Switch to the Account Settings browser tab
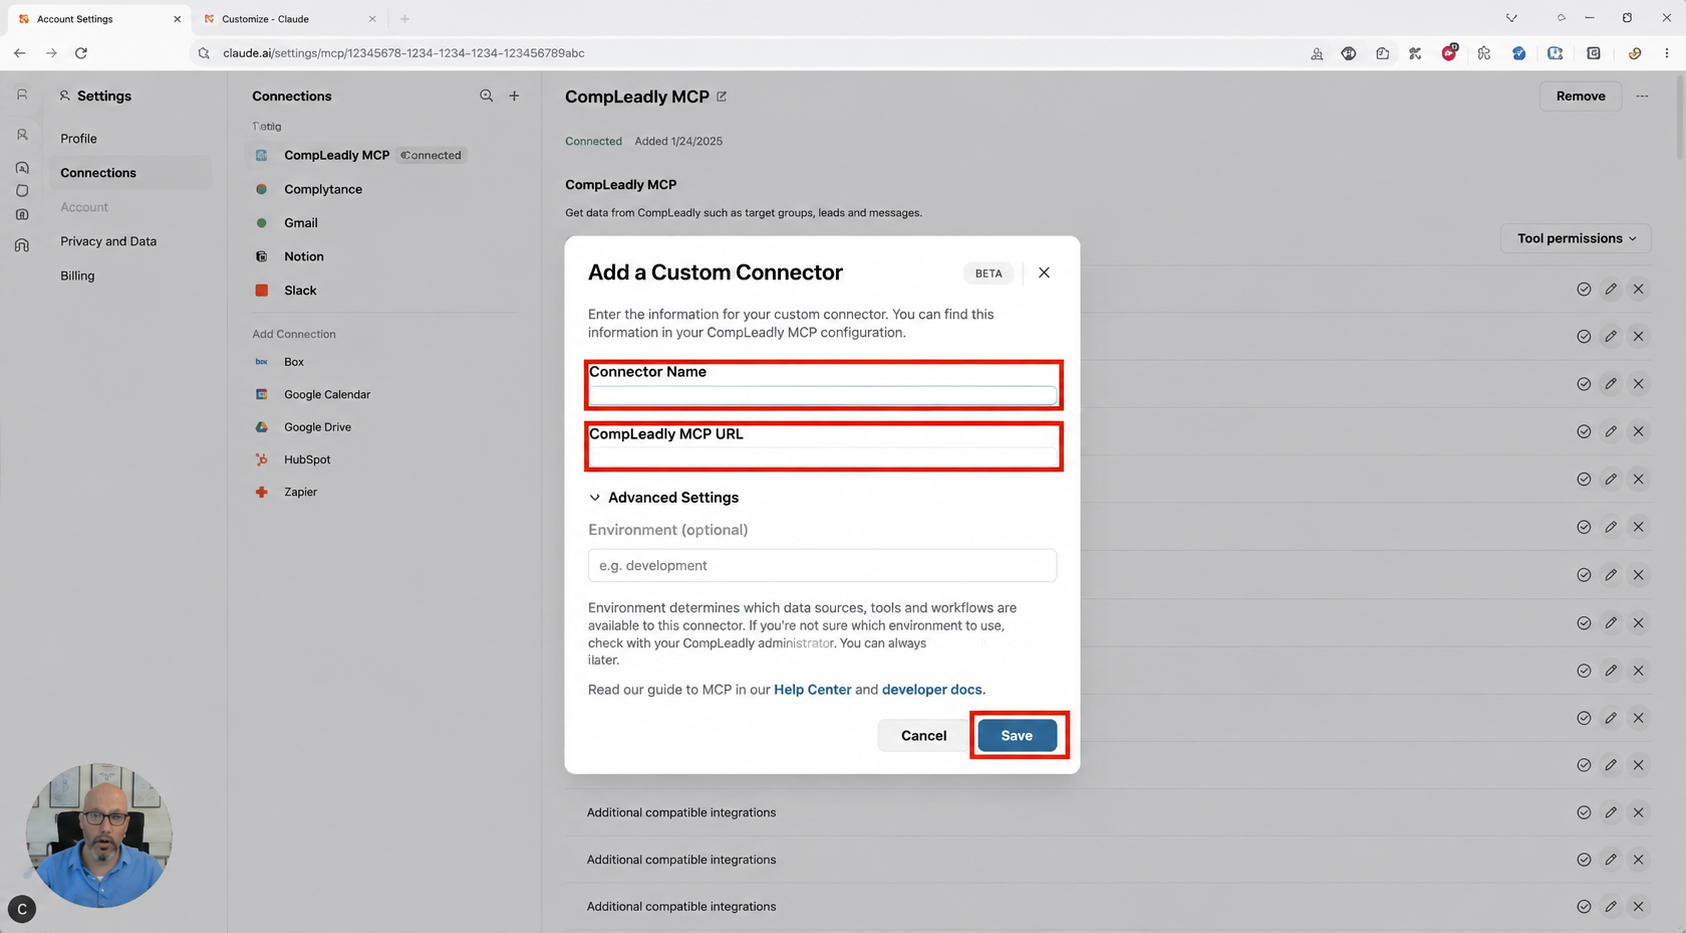 [x=97, y=19]
